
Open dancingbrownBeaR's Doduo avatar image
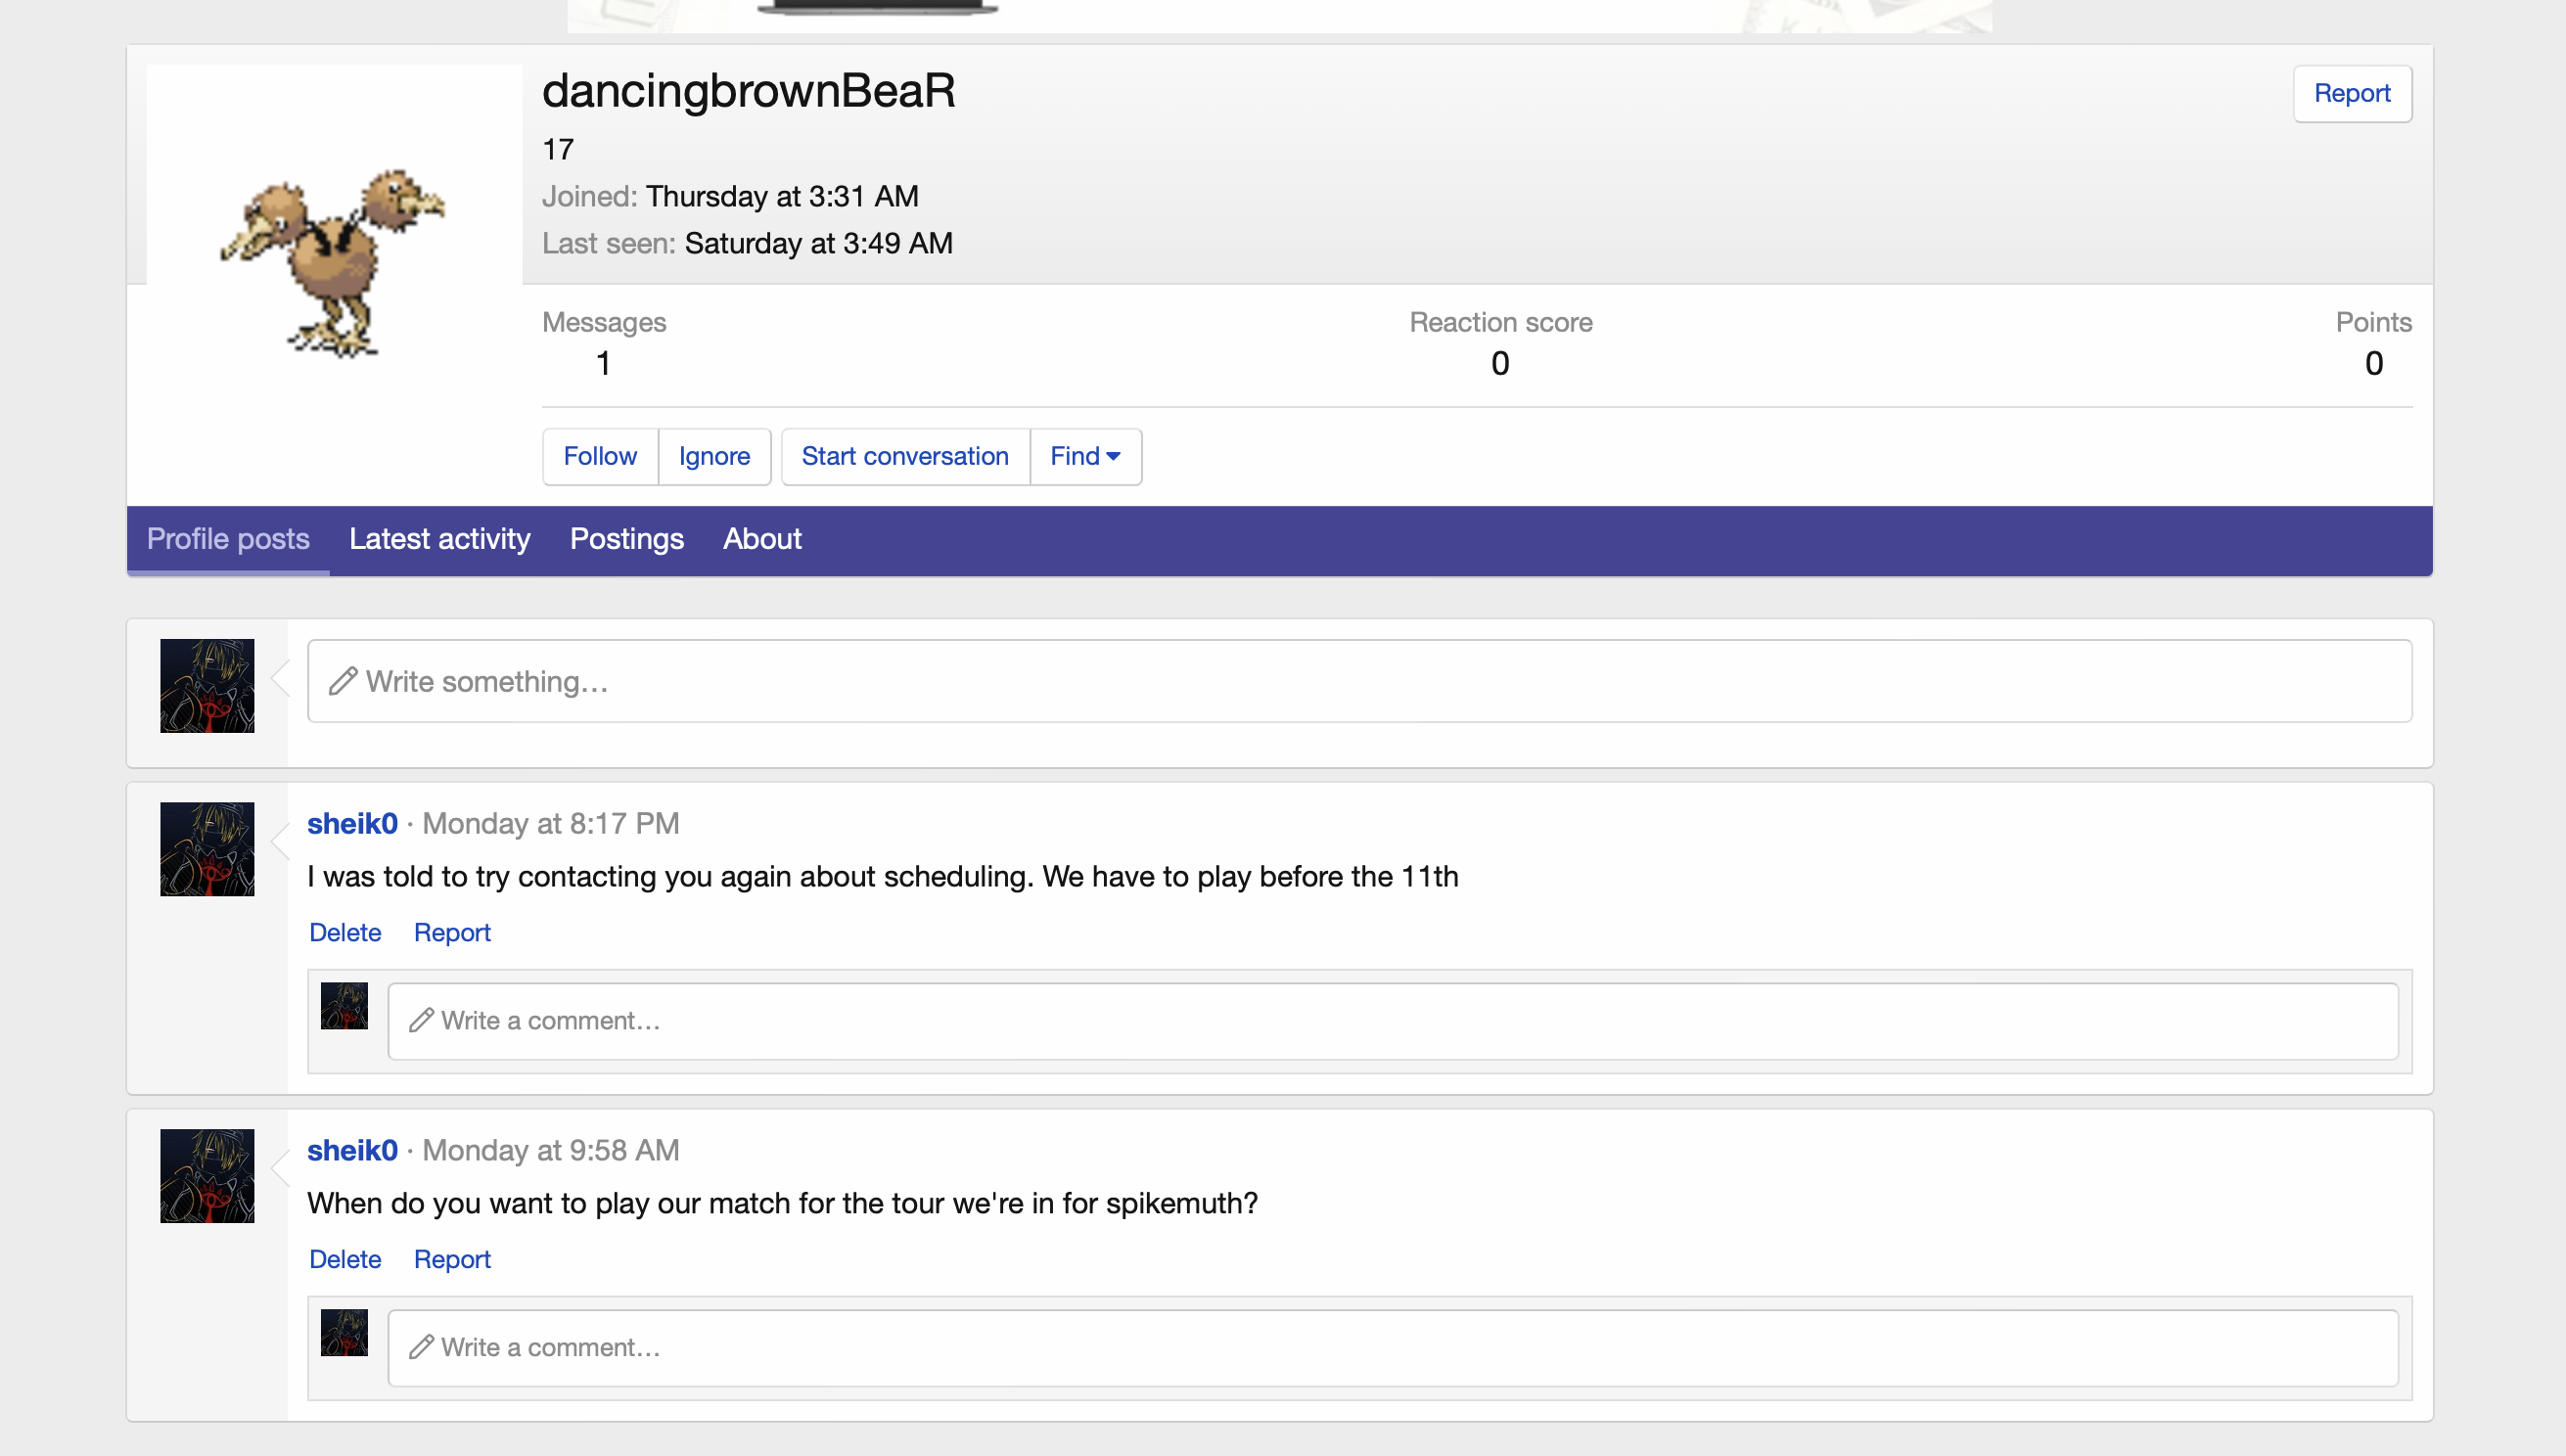(x=334, y=252)
